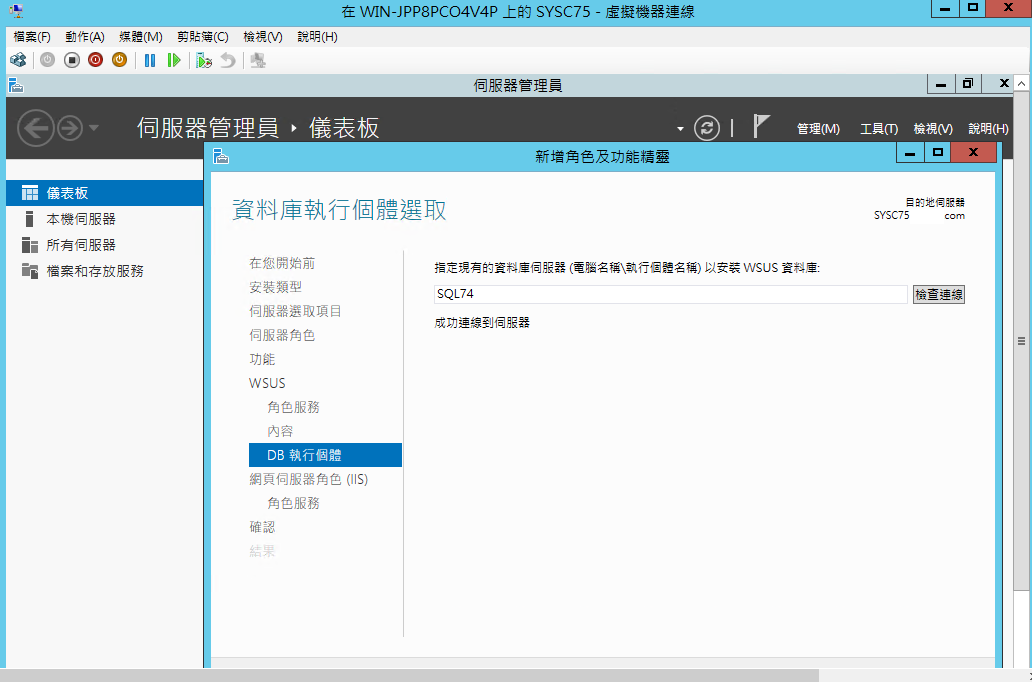Open 儀表板 from the sidebar

[105, 193]
